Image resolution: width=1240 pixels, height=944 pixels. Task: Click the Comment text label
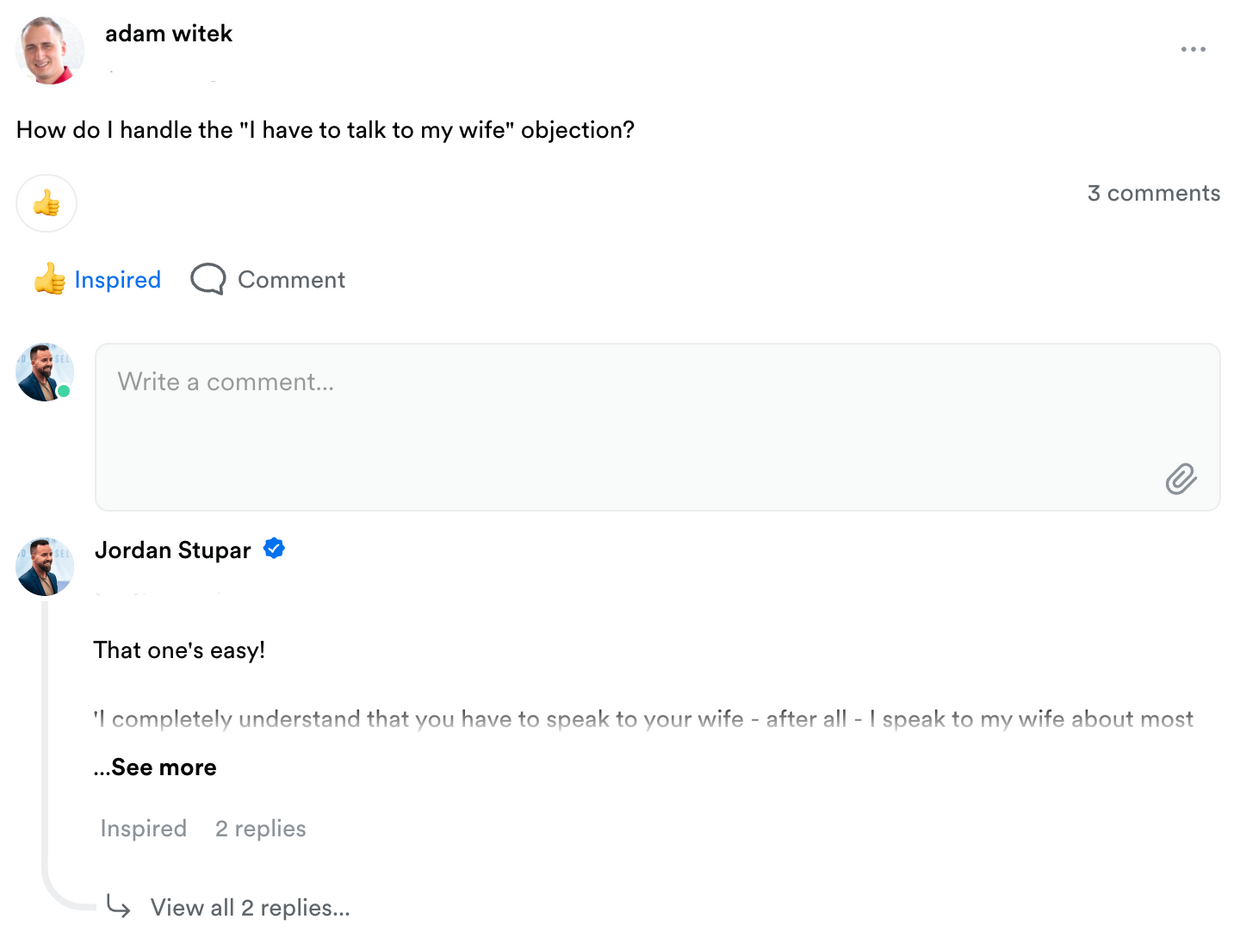(291, 280)
